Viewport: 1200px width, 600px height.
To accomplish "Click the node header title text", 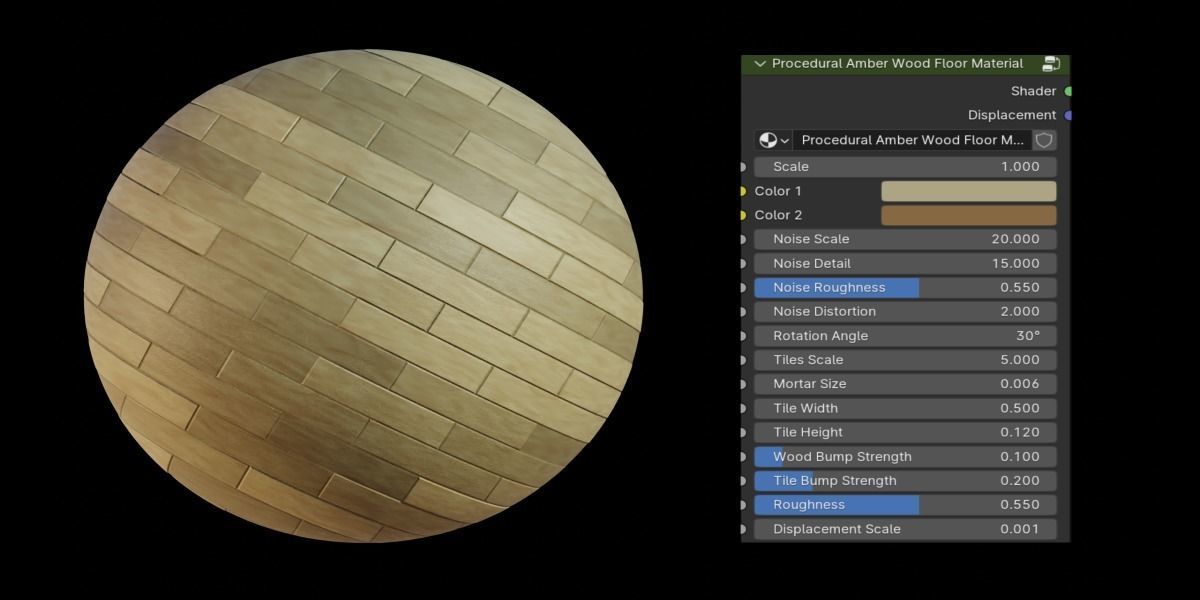I will tap(897, 64).
